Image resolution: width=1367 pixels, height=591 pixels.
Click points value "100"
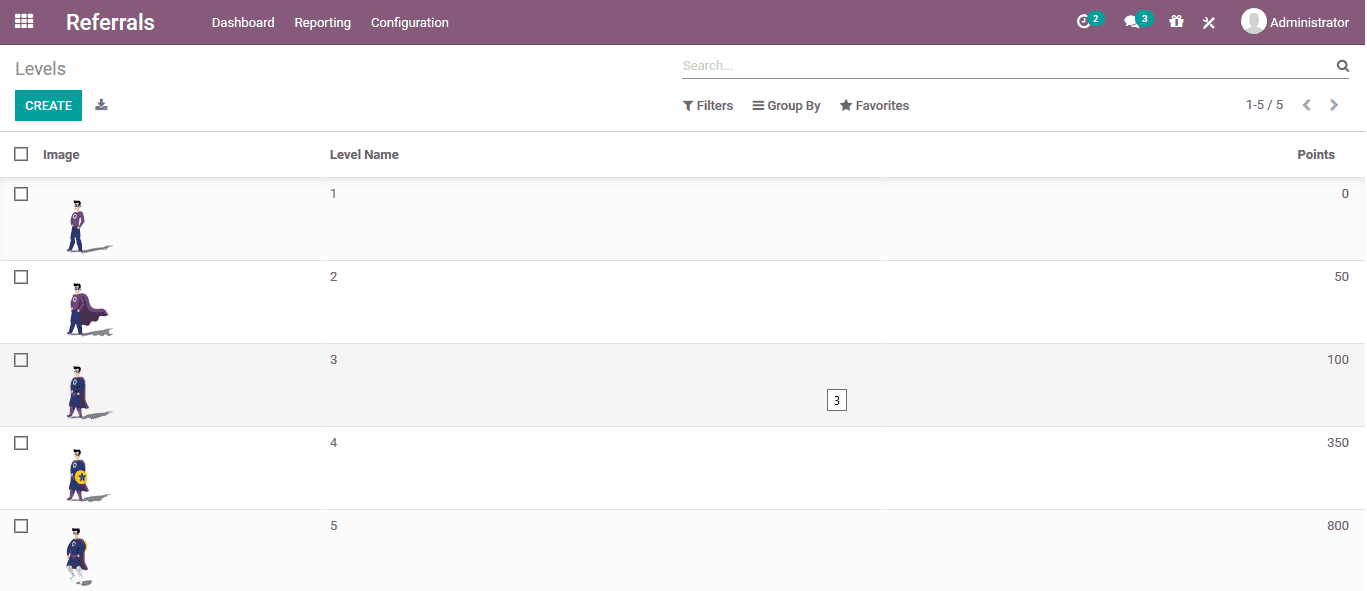coord(1338,360)
